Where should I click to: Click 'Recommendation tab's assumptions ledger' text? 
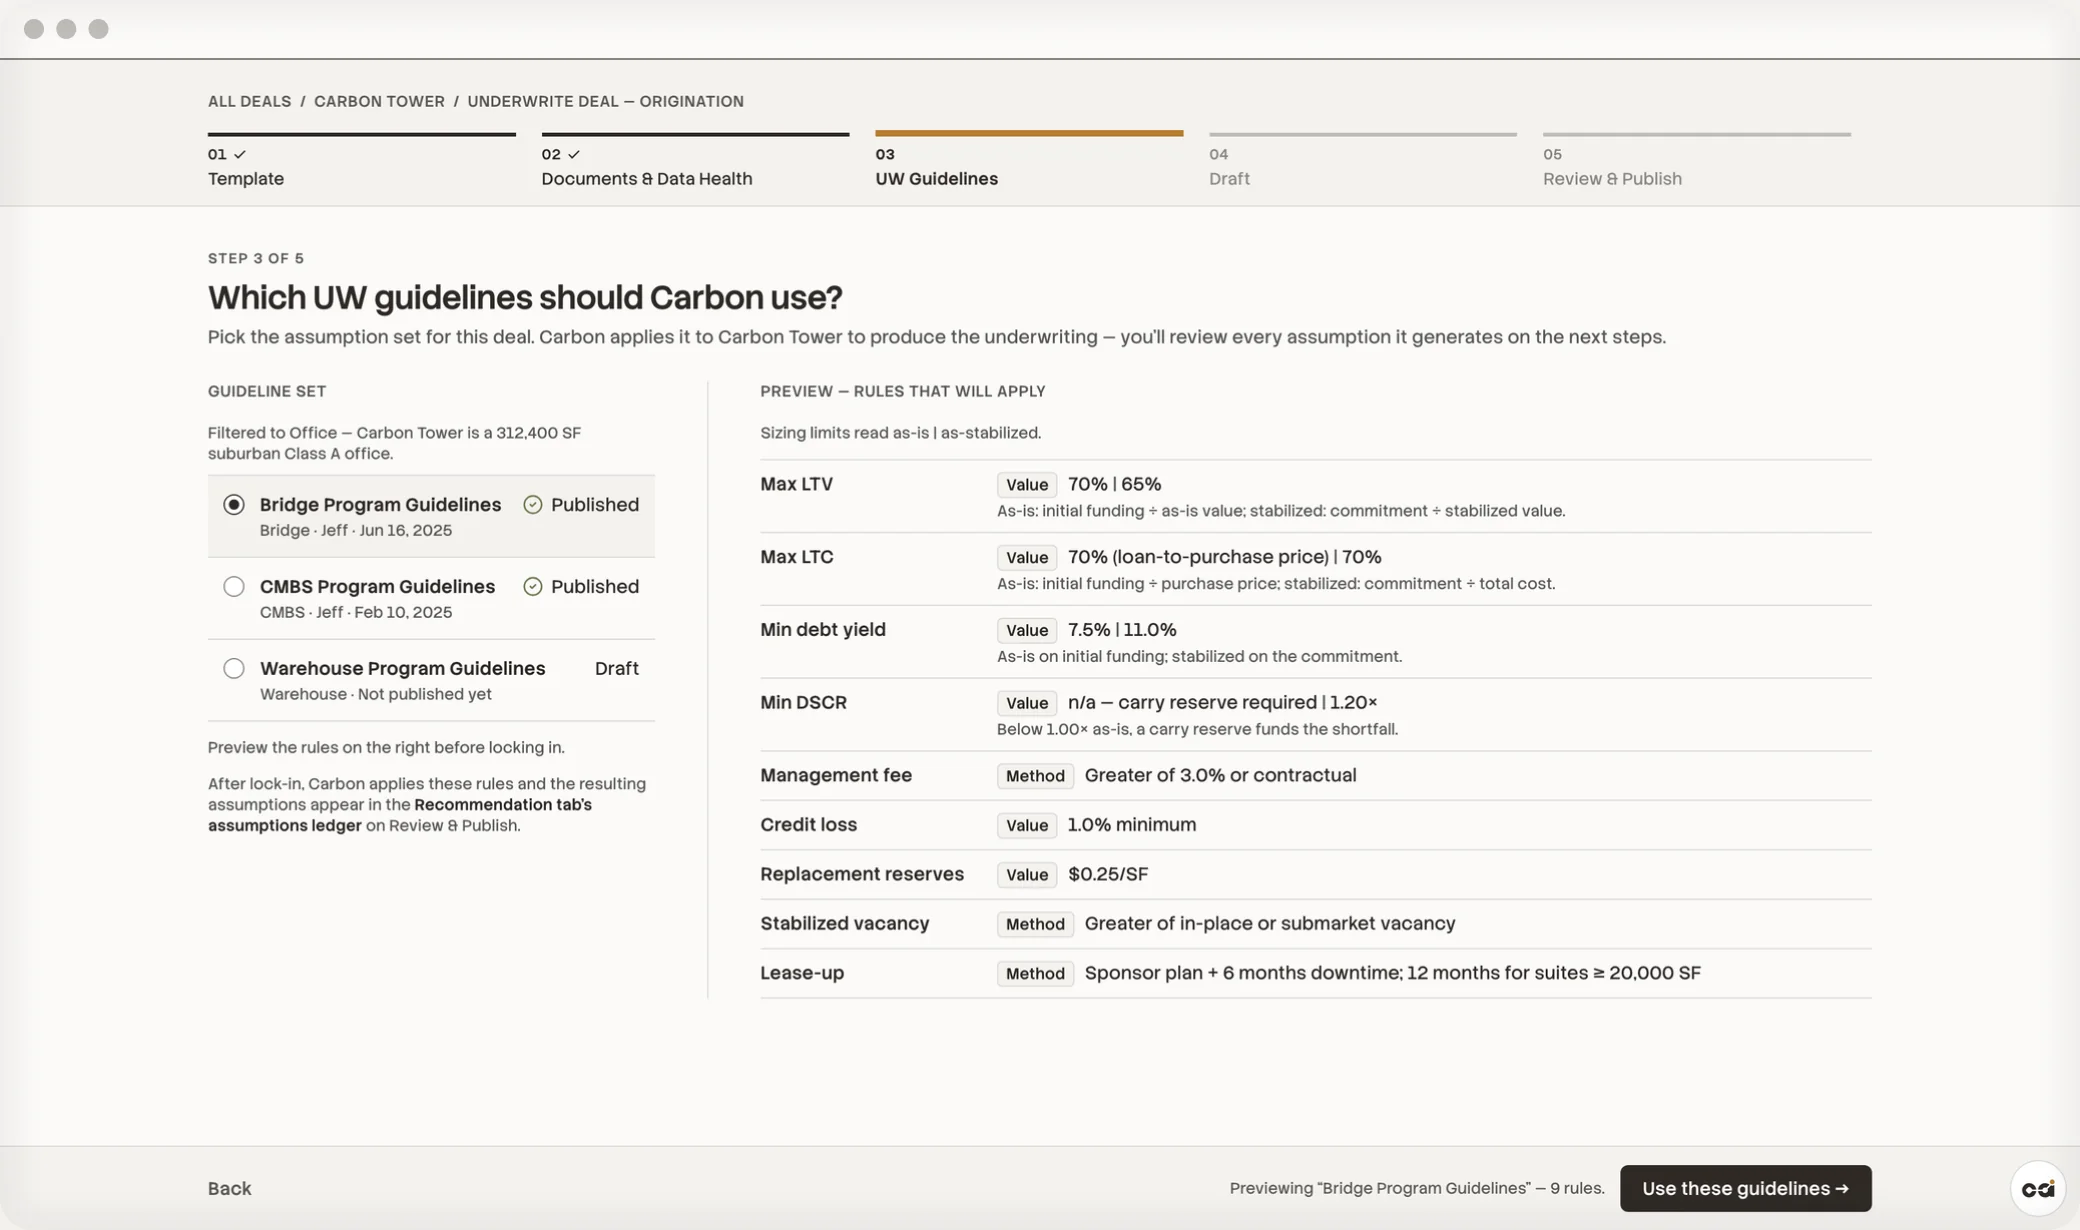(x=400, y=815)
